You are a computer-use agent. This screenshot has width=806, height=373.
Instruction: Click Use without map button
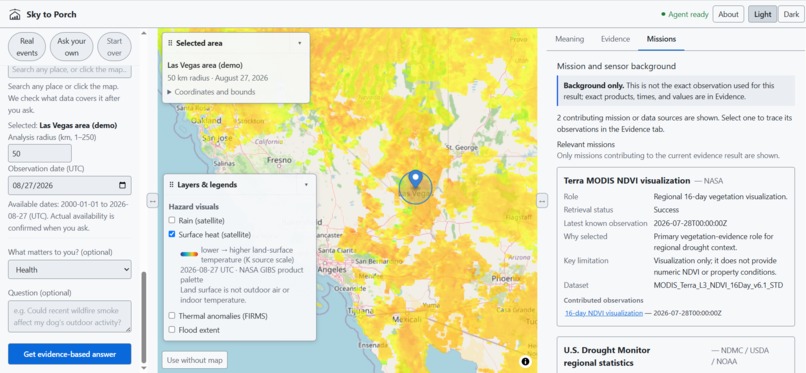click(x=195, y=360)
